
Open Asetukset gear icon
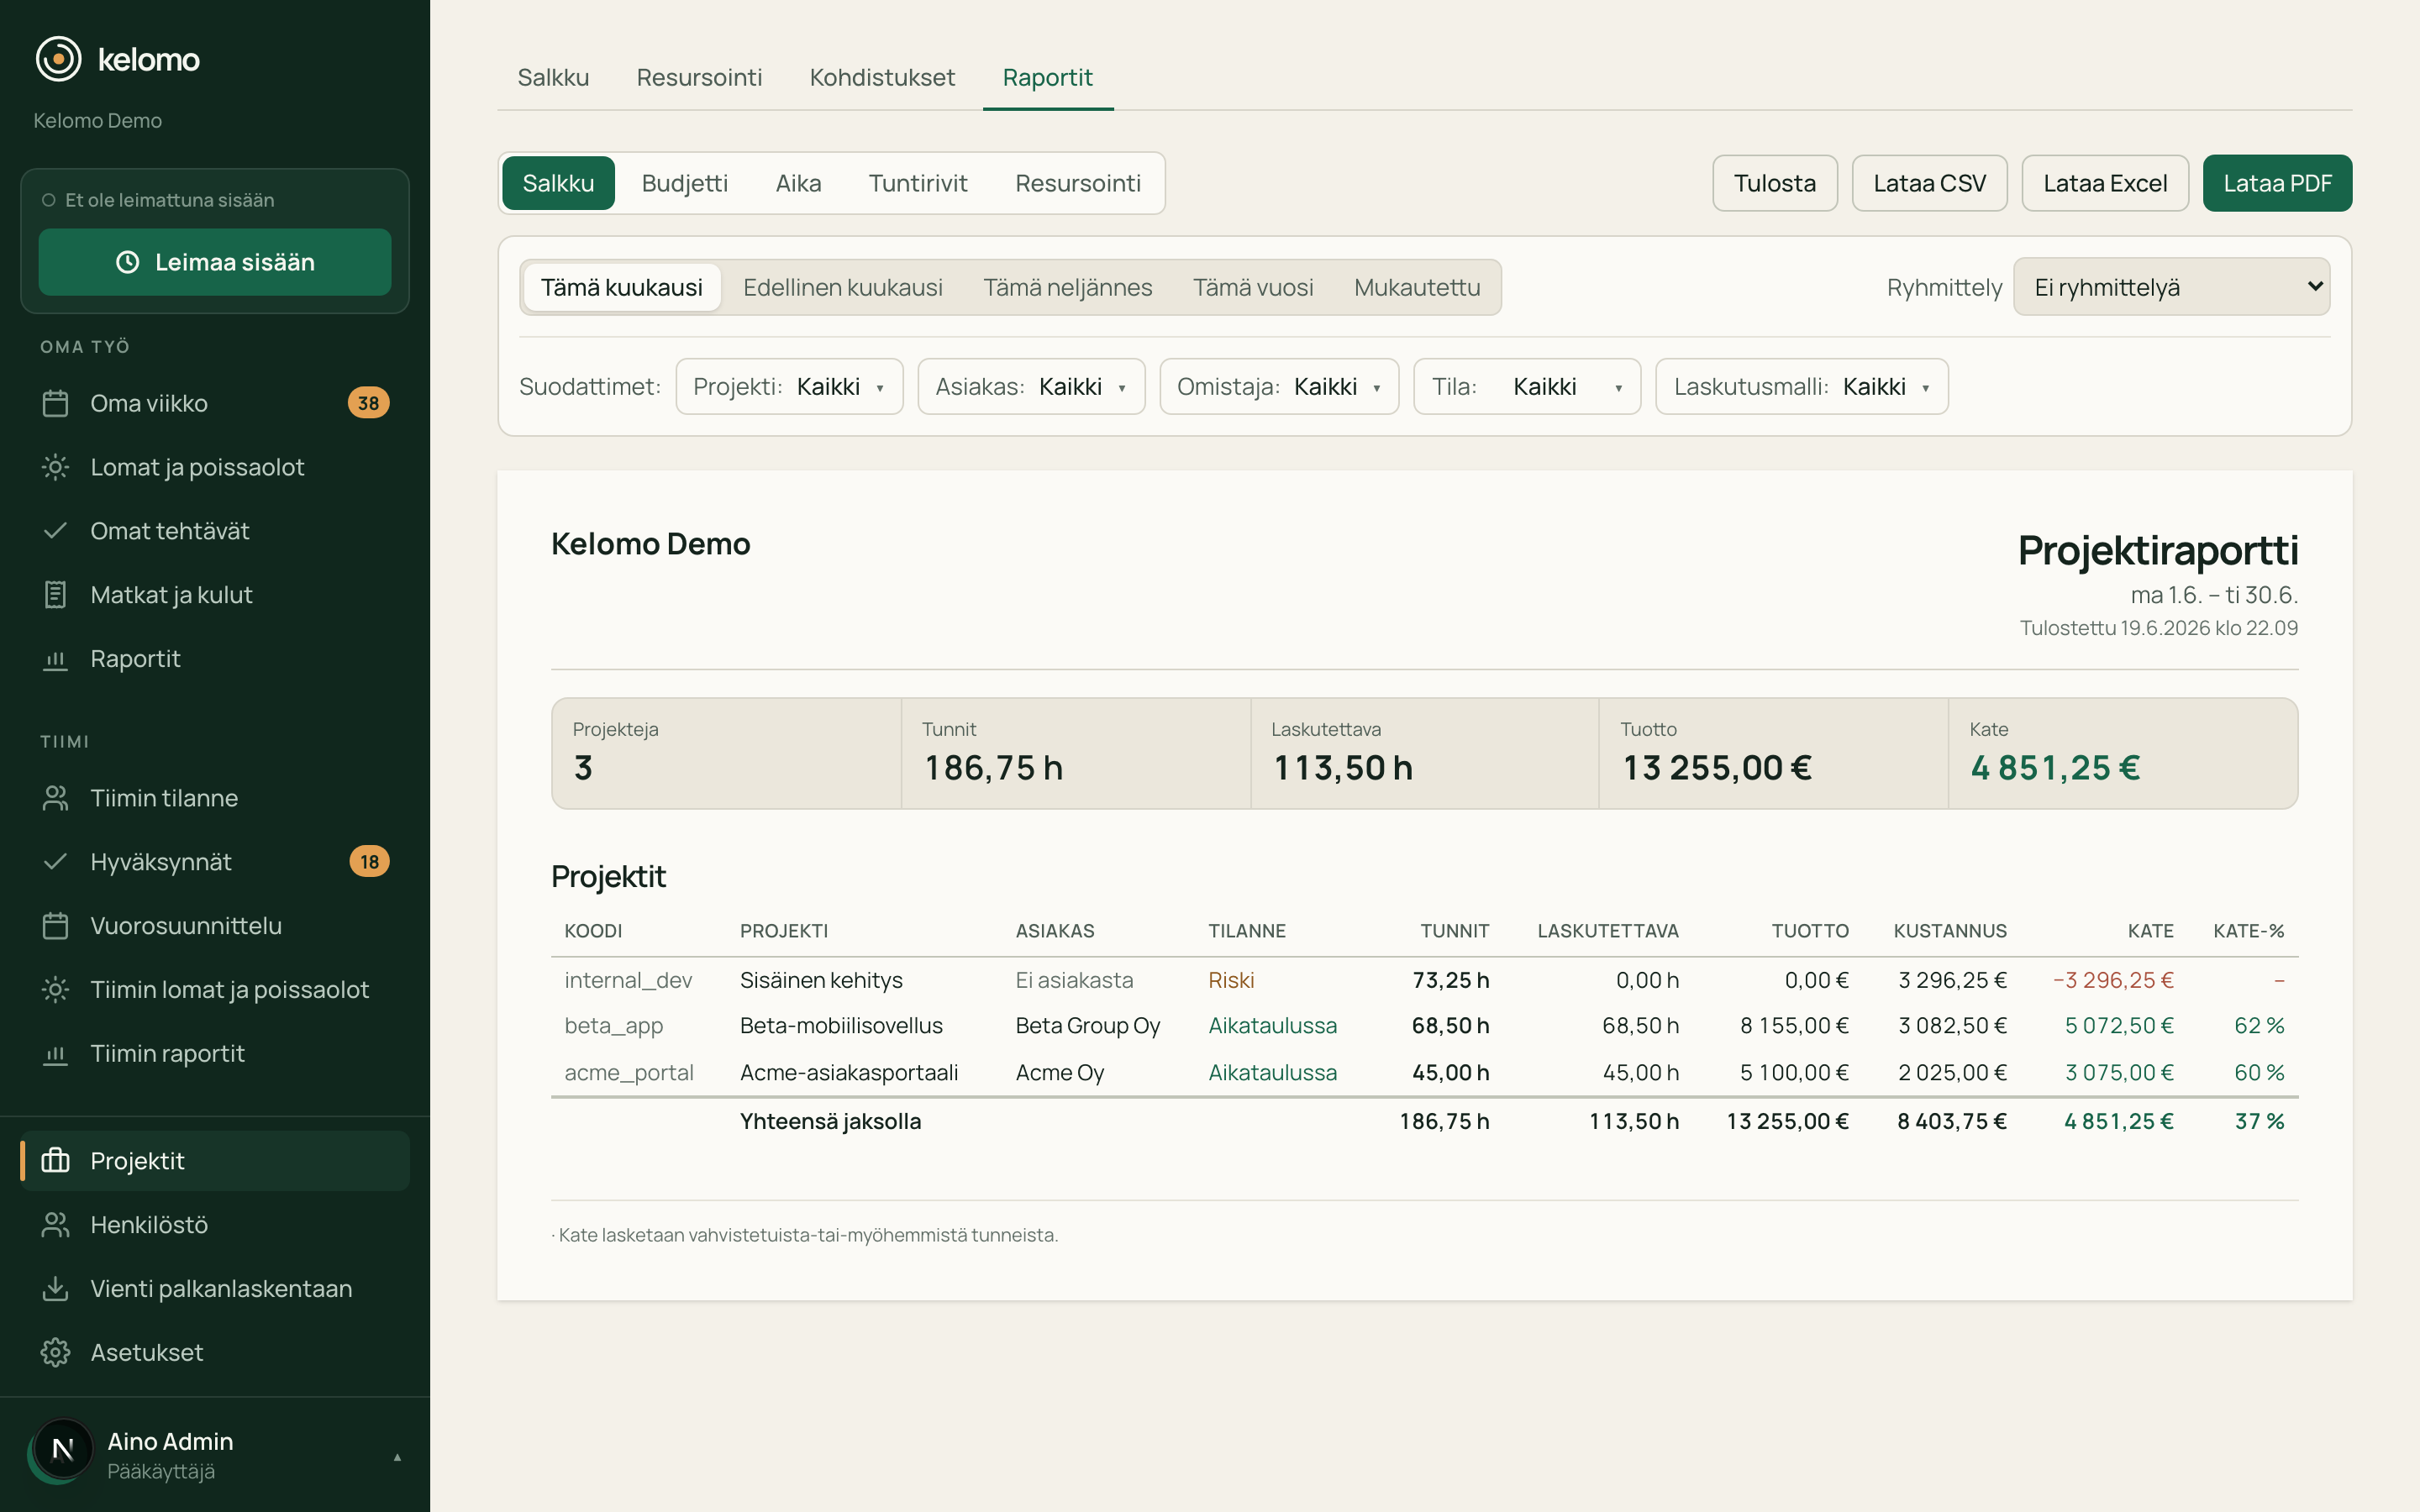click(55, 1352)
